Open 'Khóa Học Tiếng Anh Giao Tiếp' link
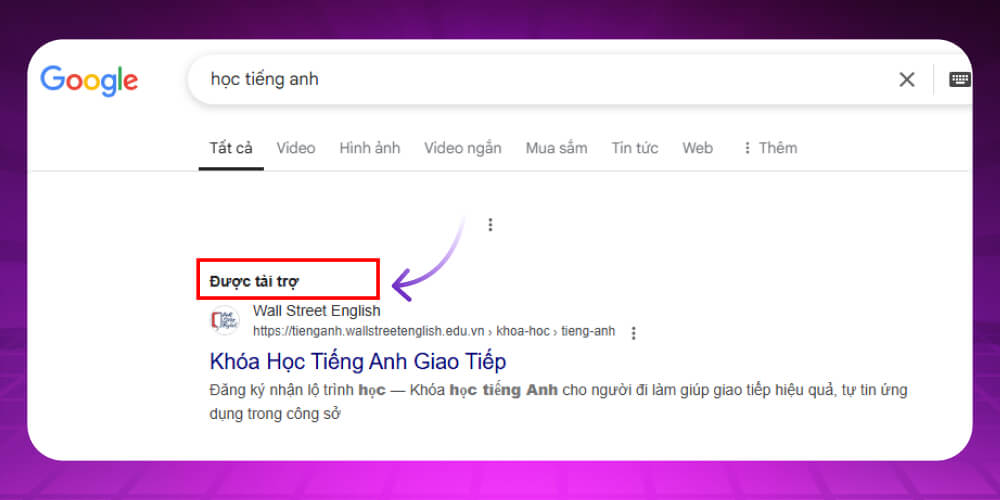This screenshot has width=1000, height=500. (358, 362)
